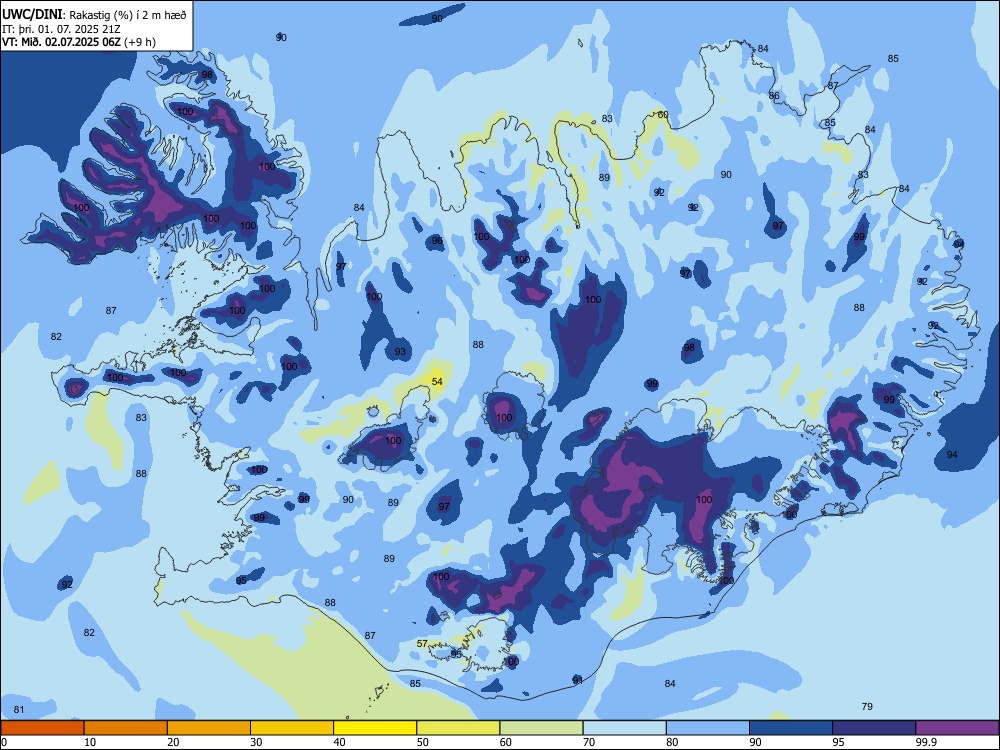This screenshot has width=1000, height=750.
Task: Click the orange 10–20 legend swatch
Action: pos(126,728)
